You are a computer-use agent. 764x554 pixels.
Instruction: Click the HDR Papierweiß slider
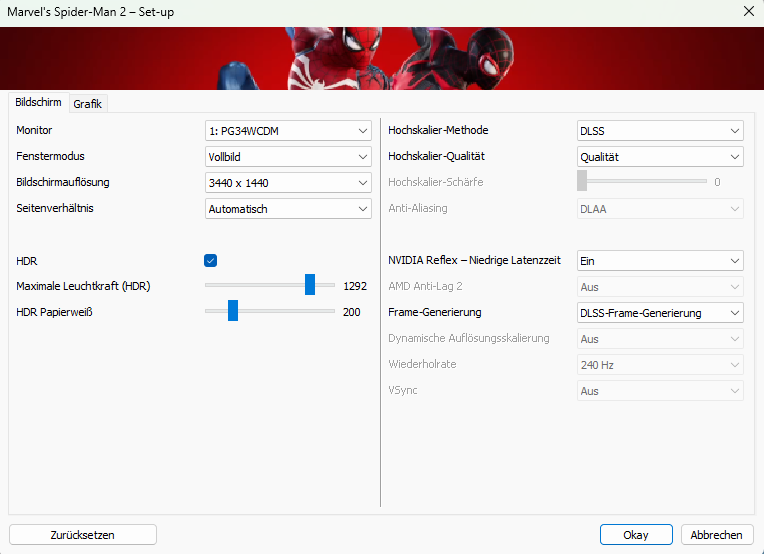(x=270, y=311)
